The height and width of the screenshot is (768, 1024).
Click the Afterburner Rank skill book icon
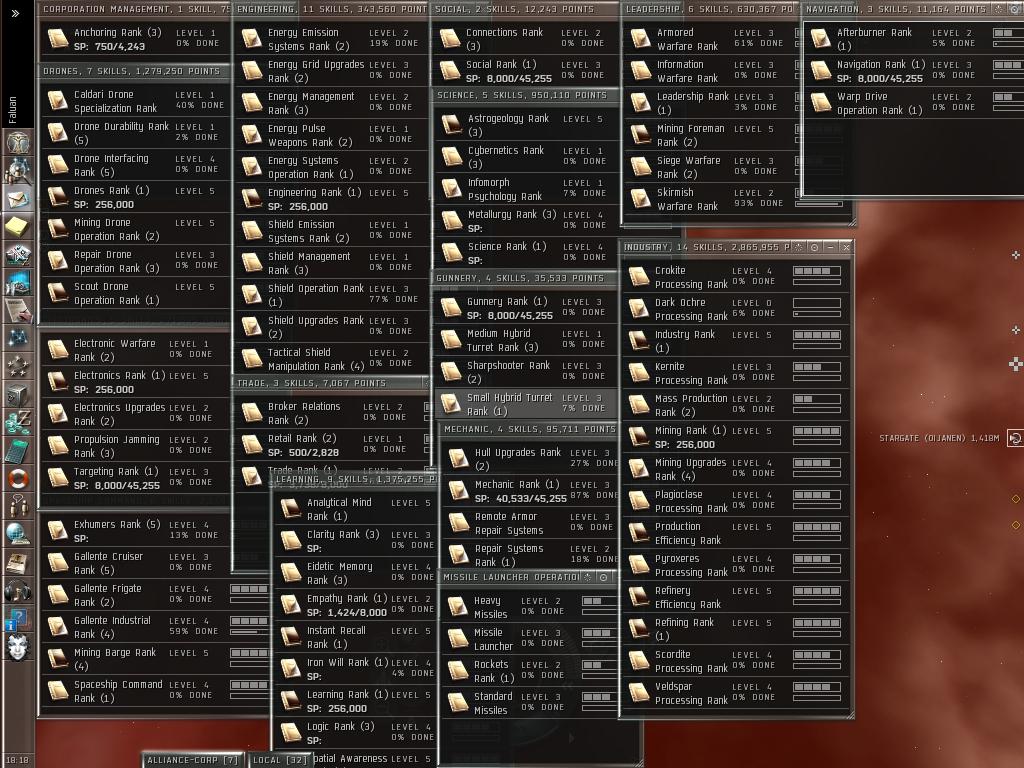pos(820,39)
